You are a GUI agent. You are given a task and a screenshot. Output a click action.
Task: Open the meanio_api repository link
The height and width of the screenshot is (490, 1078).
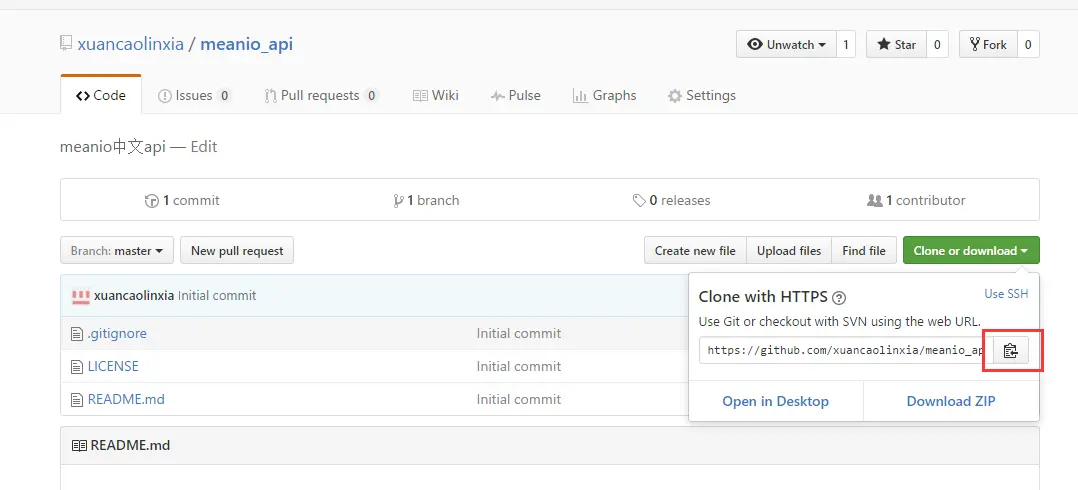pos(247,45)
